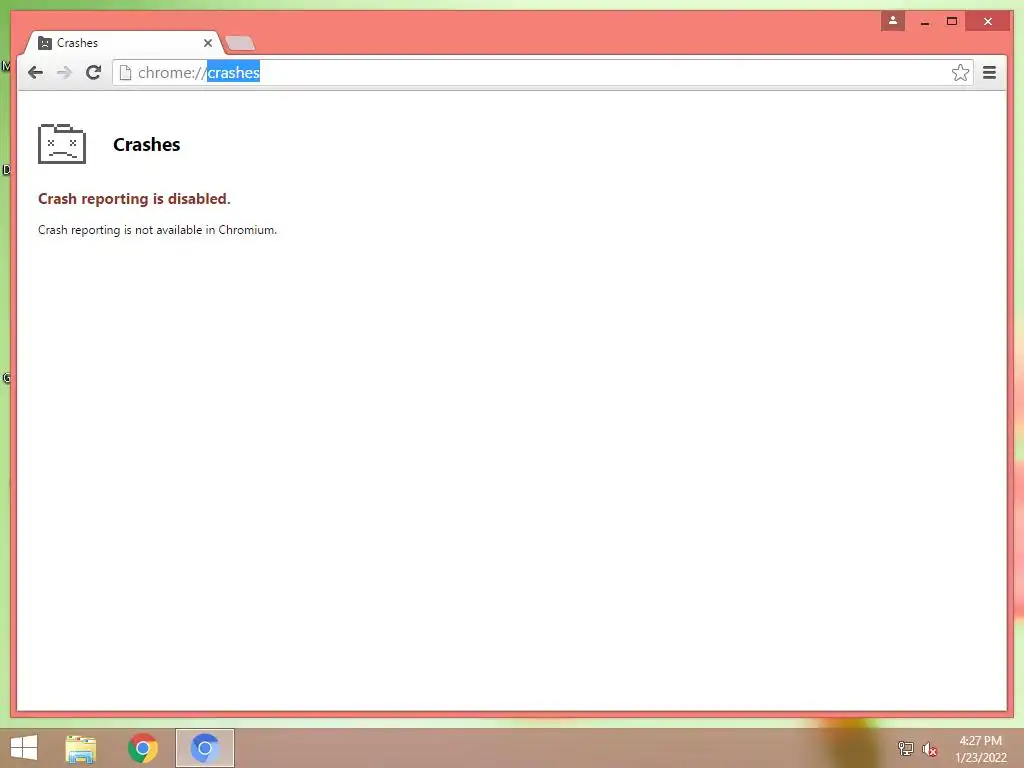Open the clock showing 4:27 PM
Screen dimensions: 1024x768
pyautogui.click(x=980, y=749)
